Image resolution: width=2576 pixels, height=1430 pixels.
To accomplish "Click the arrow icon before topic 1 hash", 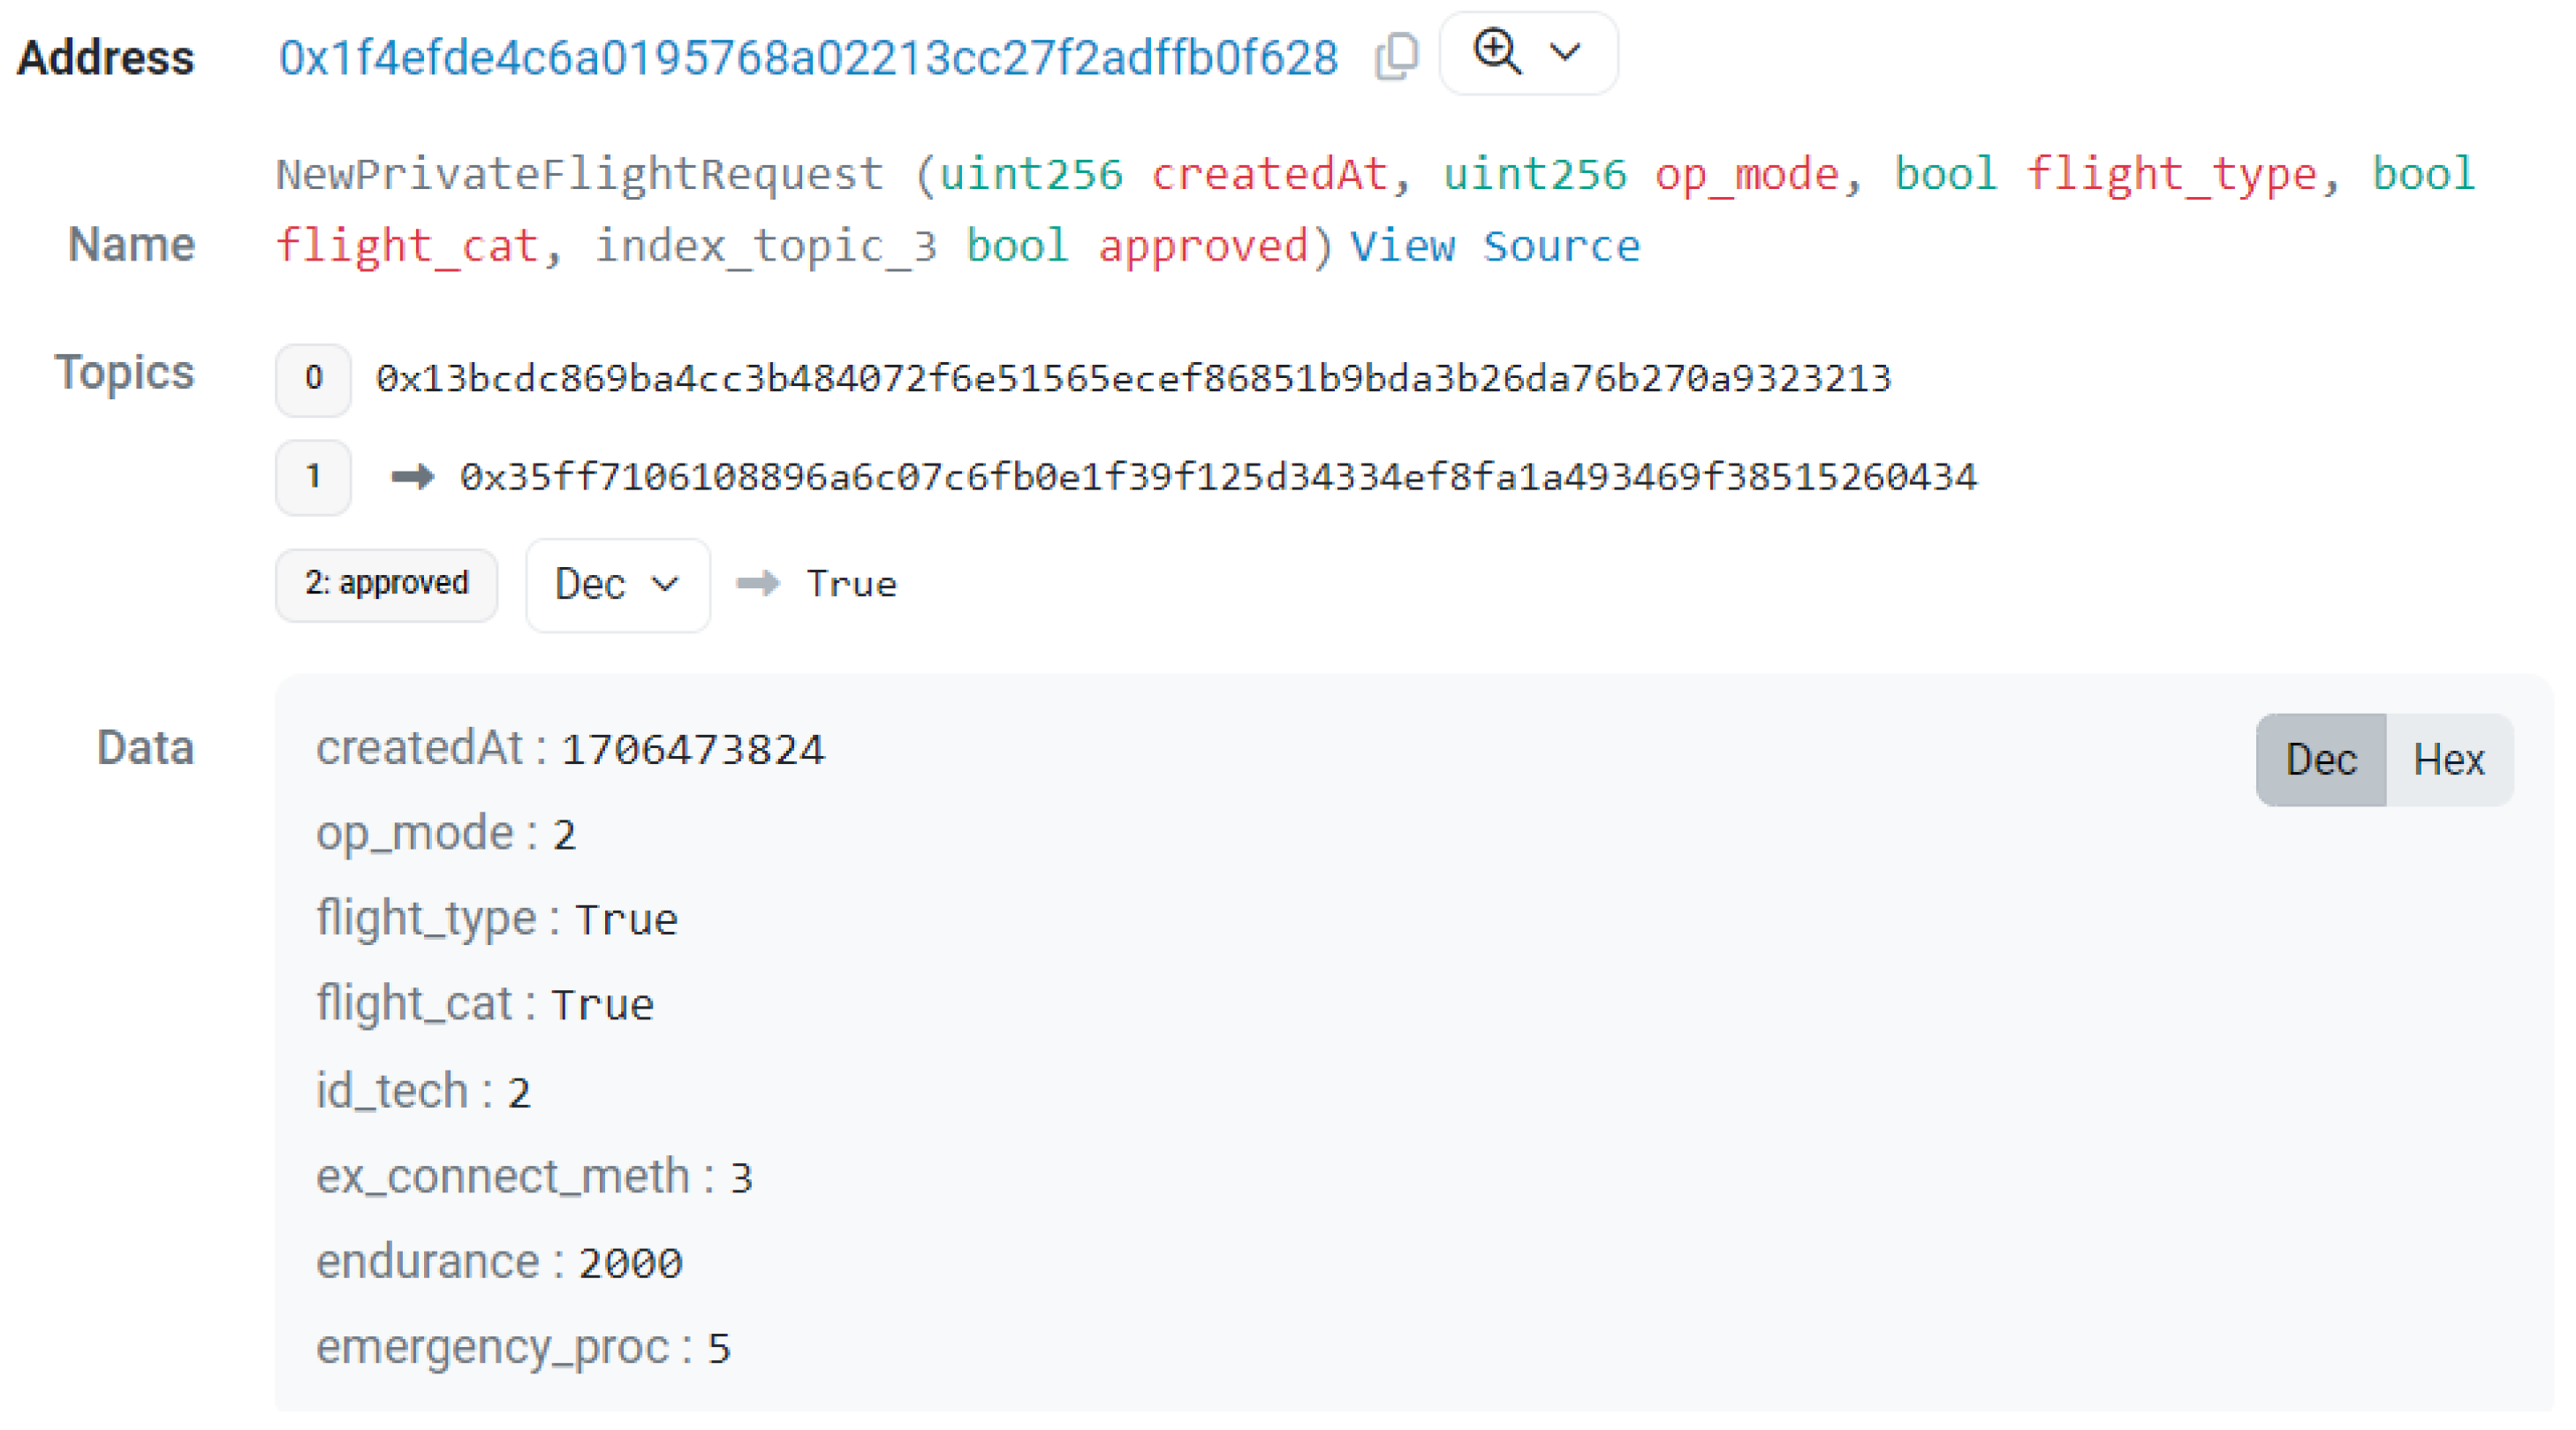I will tap(412, 476).
